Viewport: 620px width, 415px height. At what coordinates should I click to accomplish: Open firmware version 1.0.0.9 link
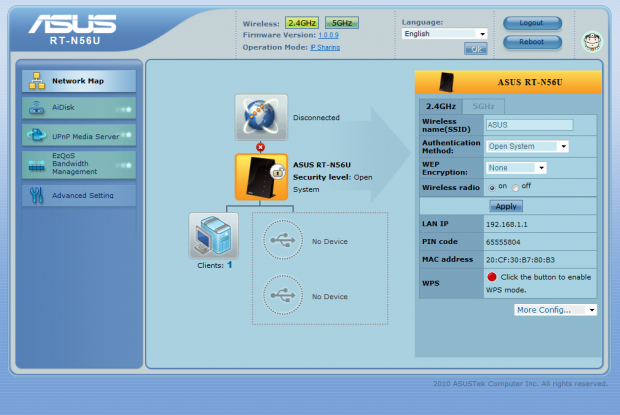pos(328,35)
